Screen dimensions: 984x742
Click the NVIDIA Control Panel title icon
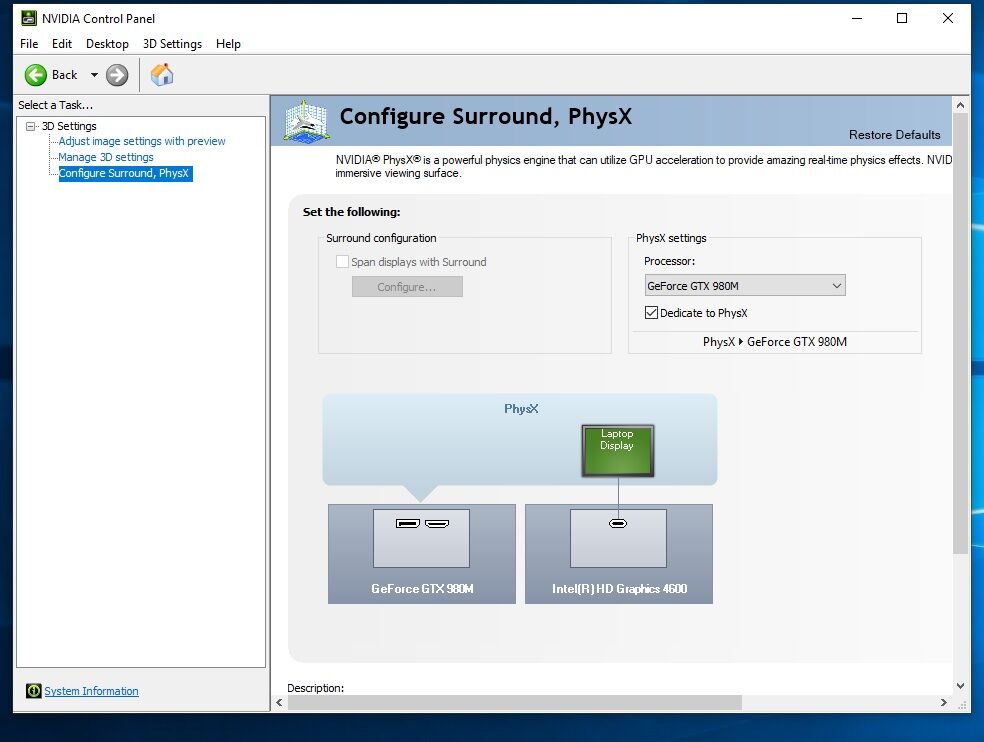[x=29, y=18]
